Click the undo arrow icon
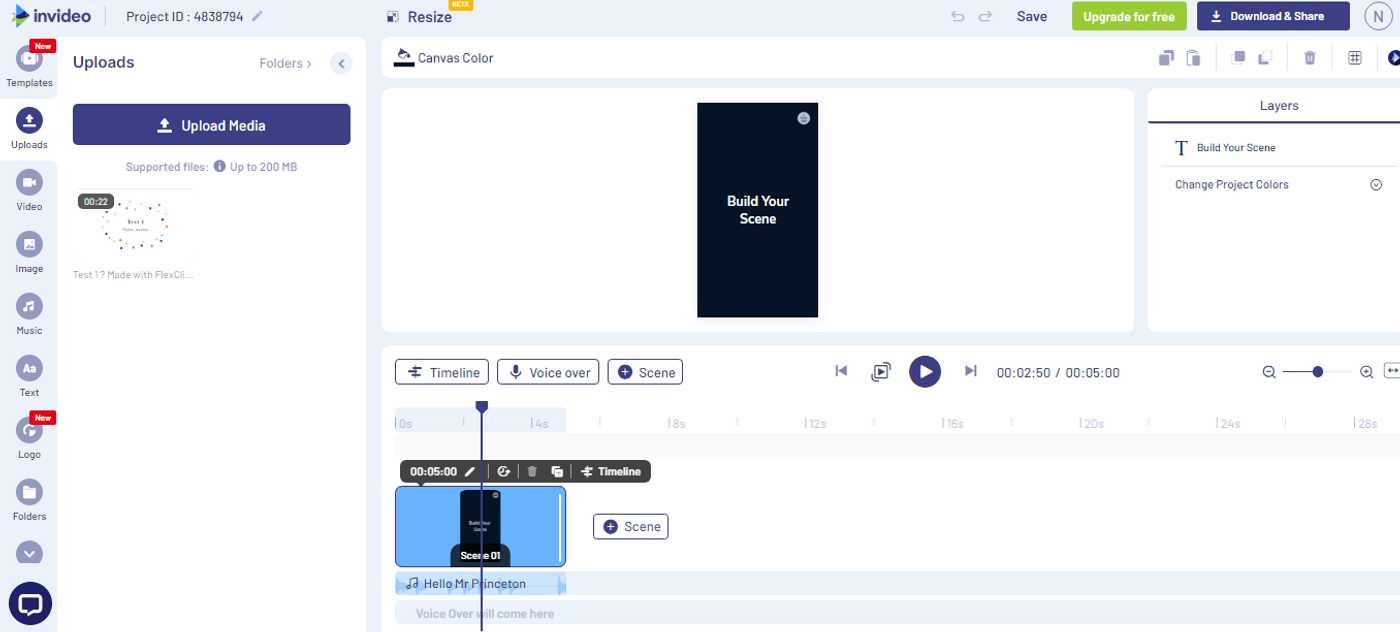Viewport: 1400px width, 632px height. tap(958, 16)
